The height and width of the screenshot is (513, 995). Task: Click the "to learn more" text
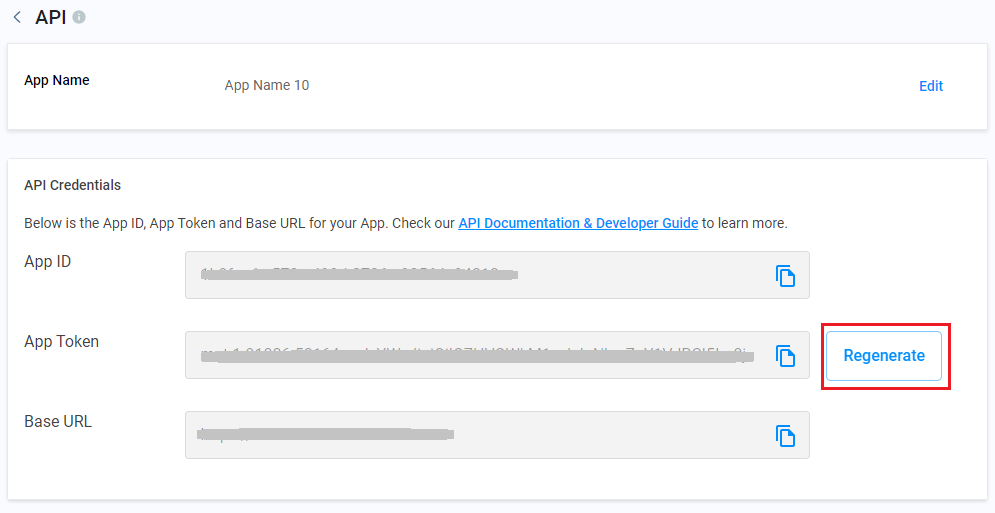pyautogui.click(x=745, y=223)
